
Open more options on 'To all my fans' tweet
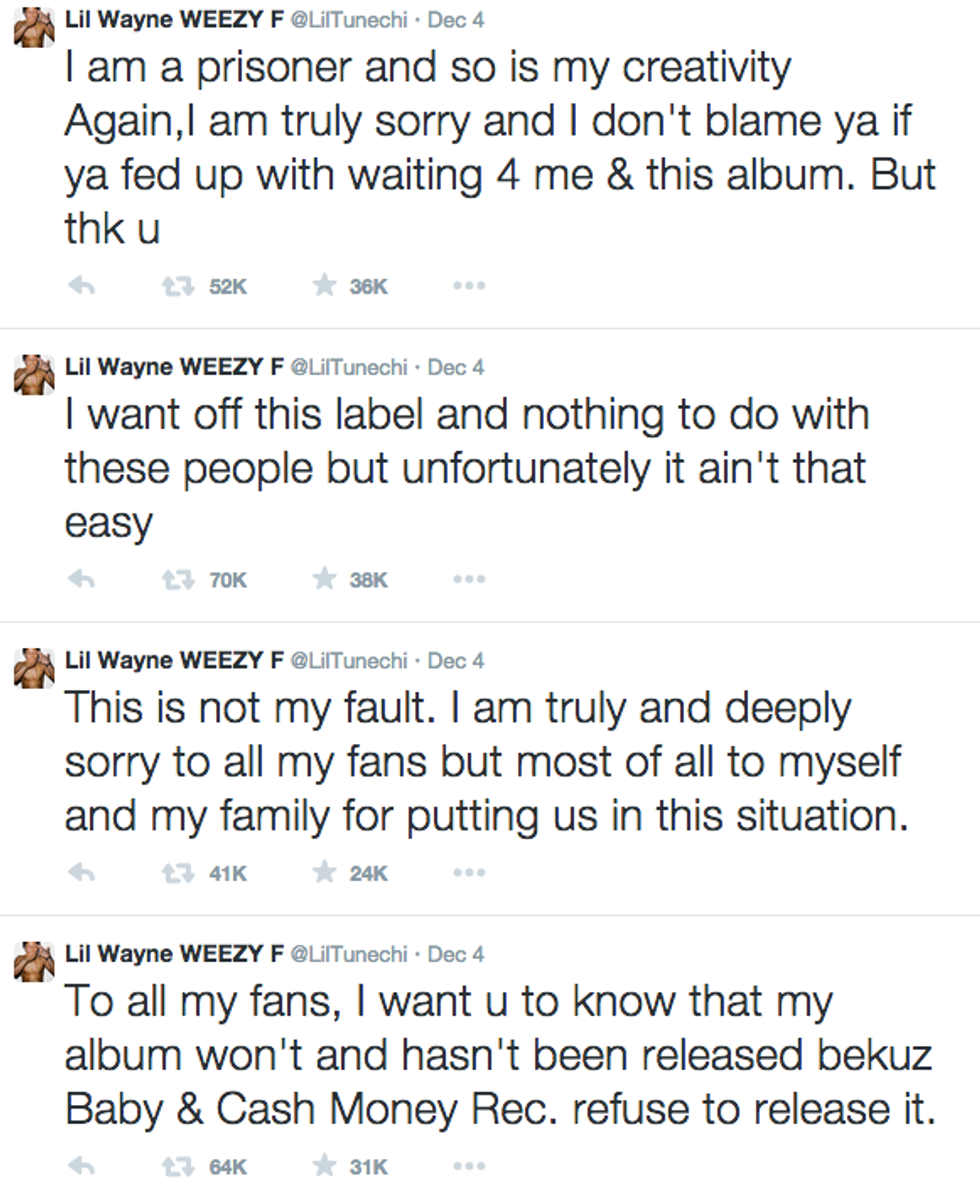pos(468,1166)
